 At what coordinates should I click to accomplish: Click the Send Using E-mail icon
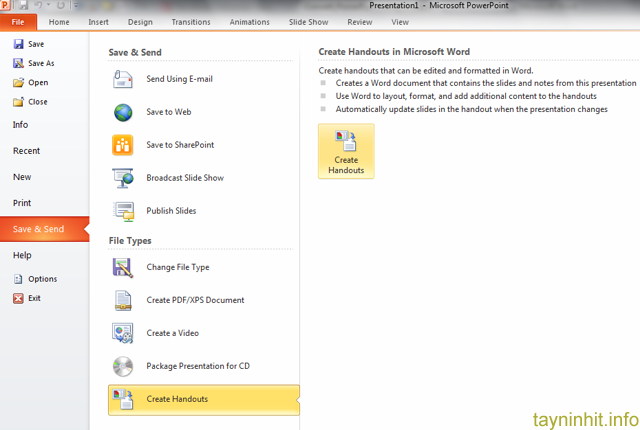pos(124,79)
